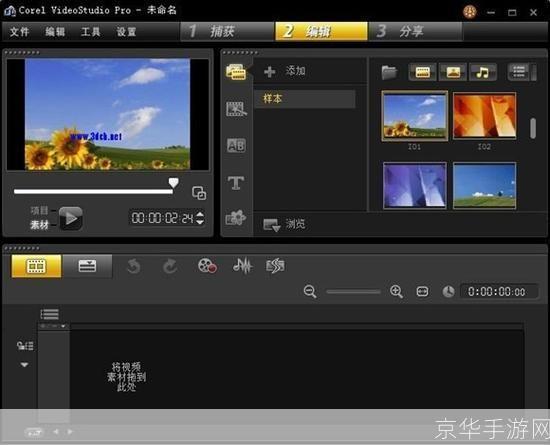Open the 浏览 browse dropdown

[x=284, y=224]
